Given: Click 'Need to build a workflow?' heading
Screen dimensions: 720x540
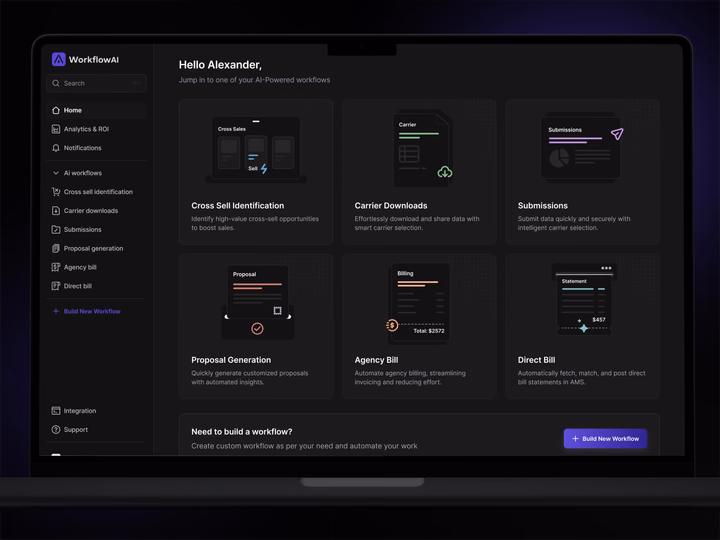Looking at the screenshot, I should tap(242, 432).
